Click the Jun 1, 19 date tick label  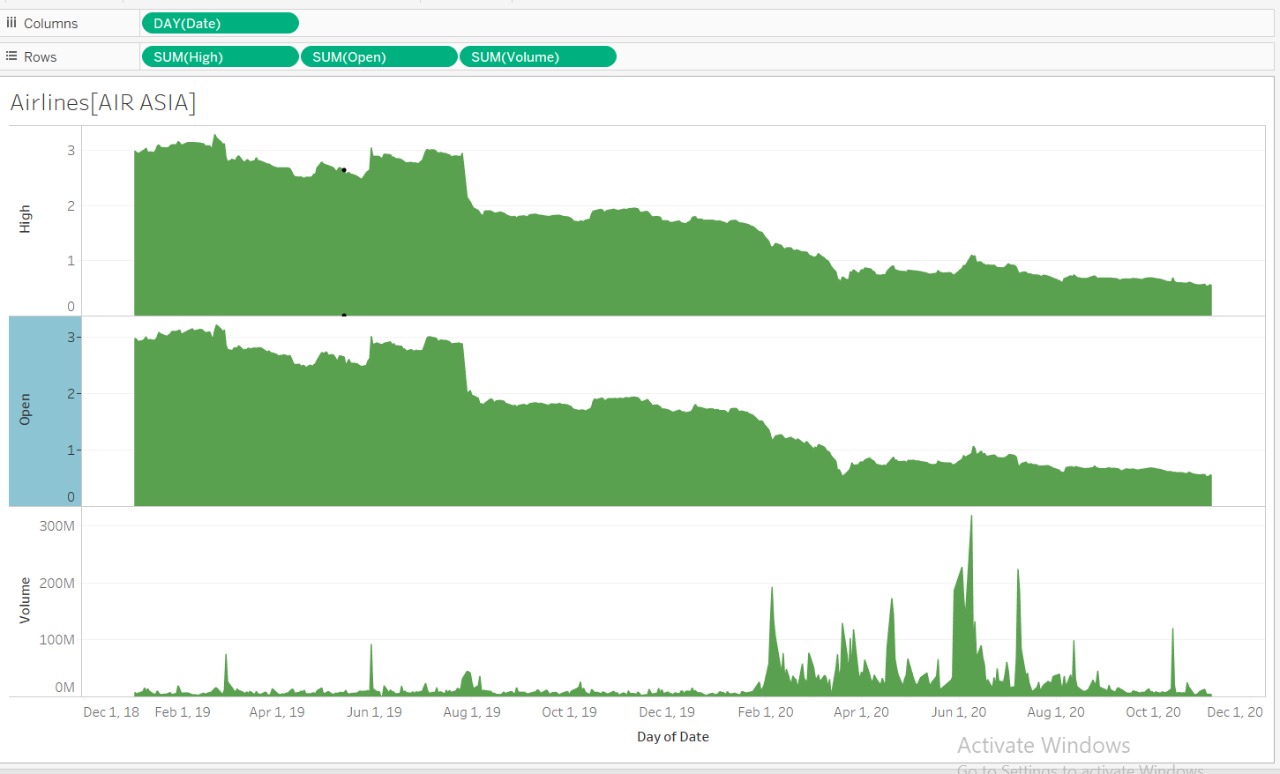pyautogui.click(x=373, y=713)
